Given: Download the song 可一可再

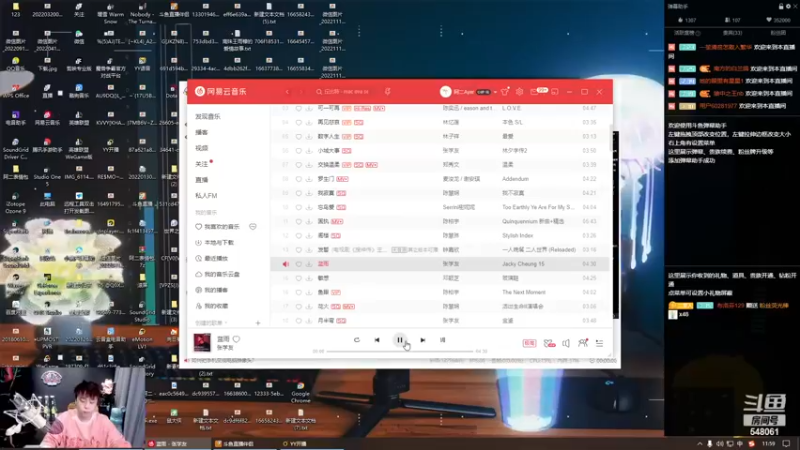Looking at the screenshot, I should point(309,108).
